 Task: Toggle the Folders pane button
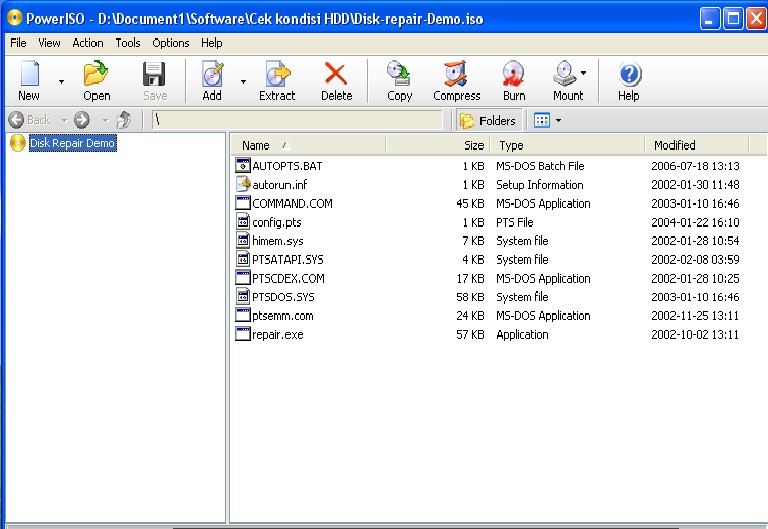(488, 120)
